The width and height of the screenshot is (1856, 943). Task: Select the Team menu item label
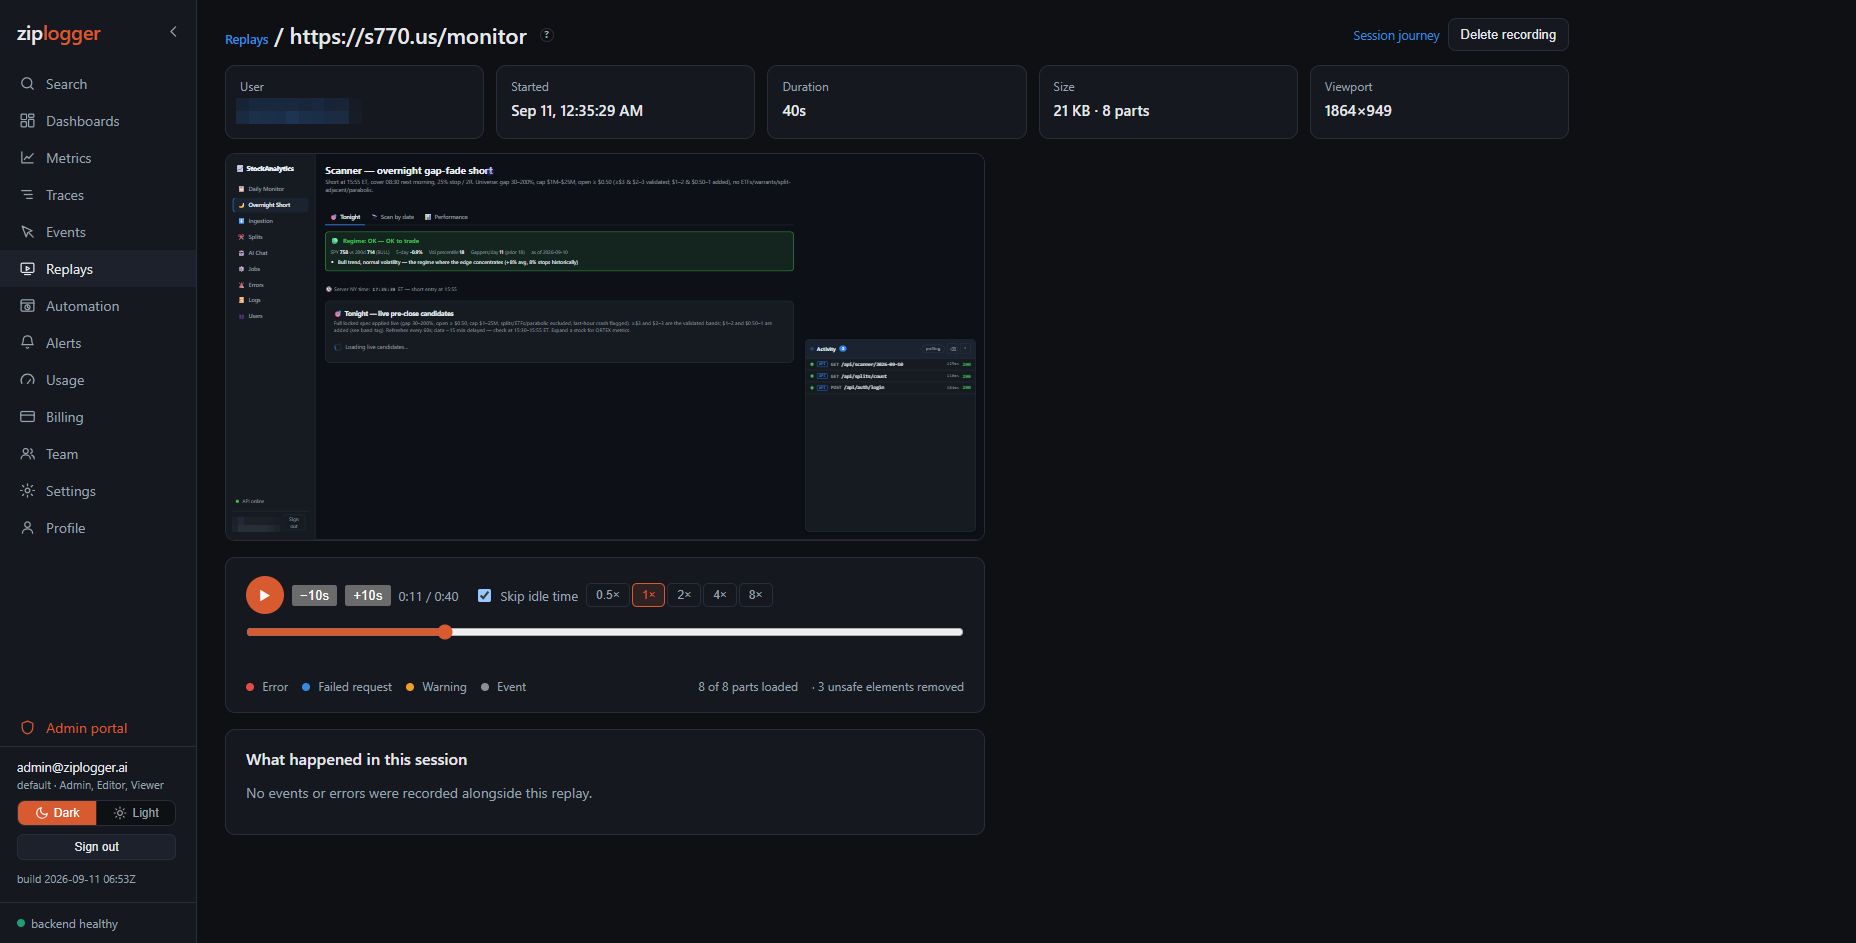pos(62,454)
